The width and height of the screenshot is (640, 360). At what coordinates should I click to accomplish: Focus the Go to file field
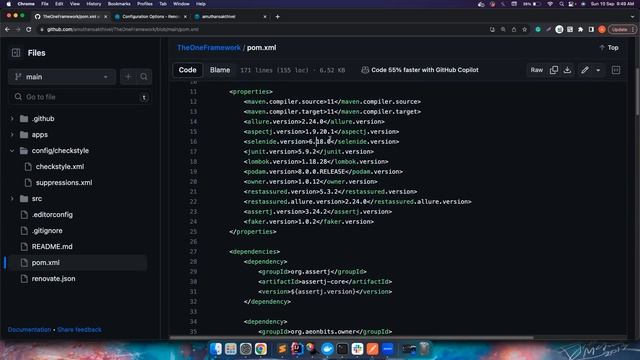80,97
